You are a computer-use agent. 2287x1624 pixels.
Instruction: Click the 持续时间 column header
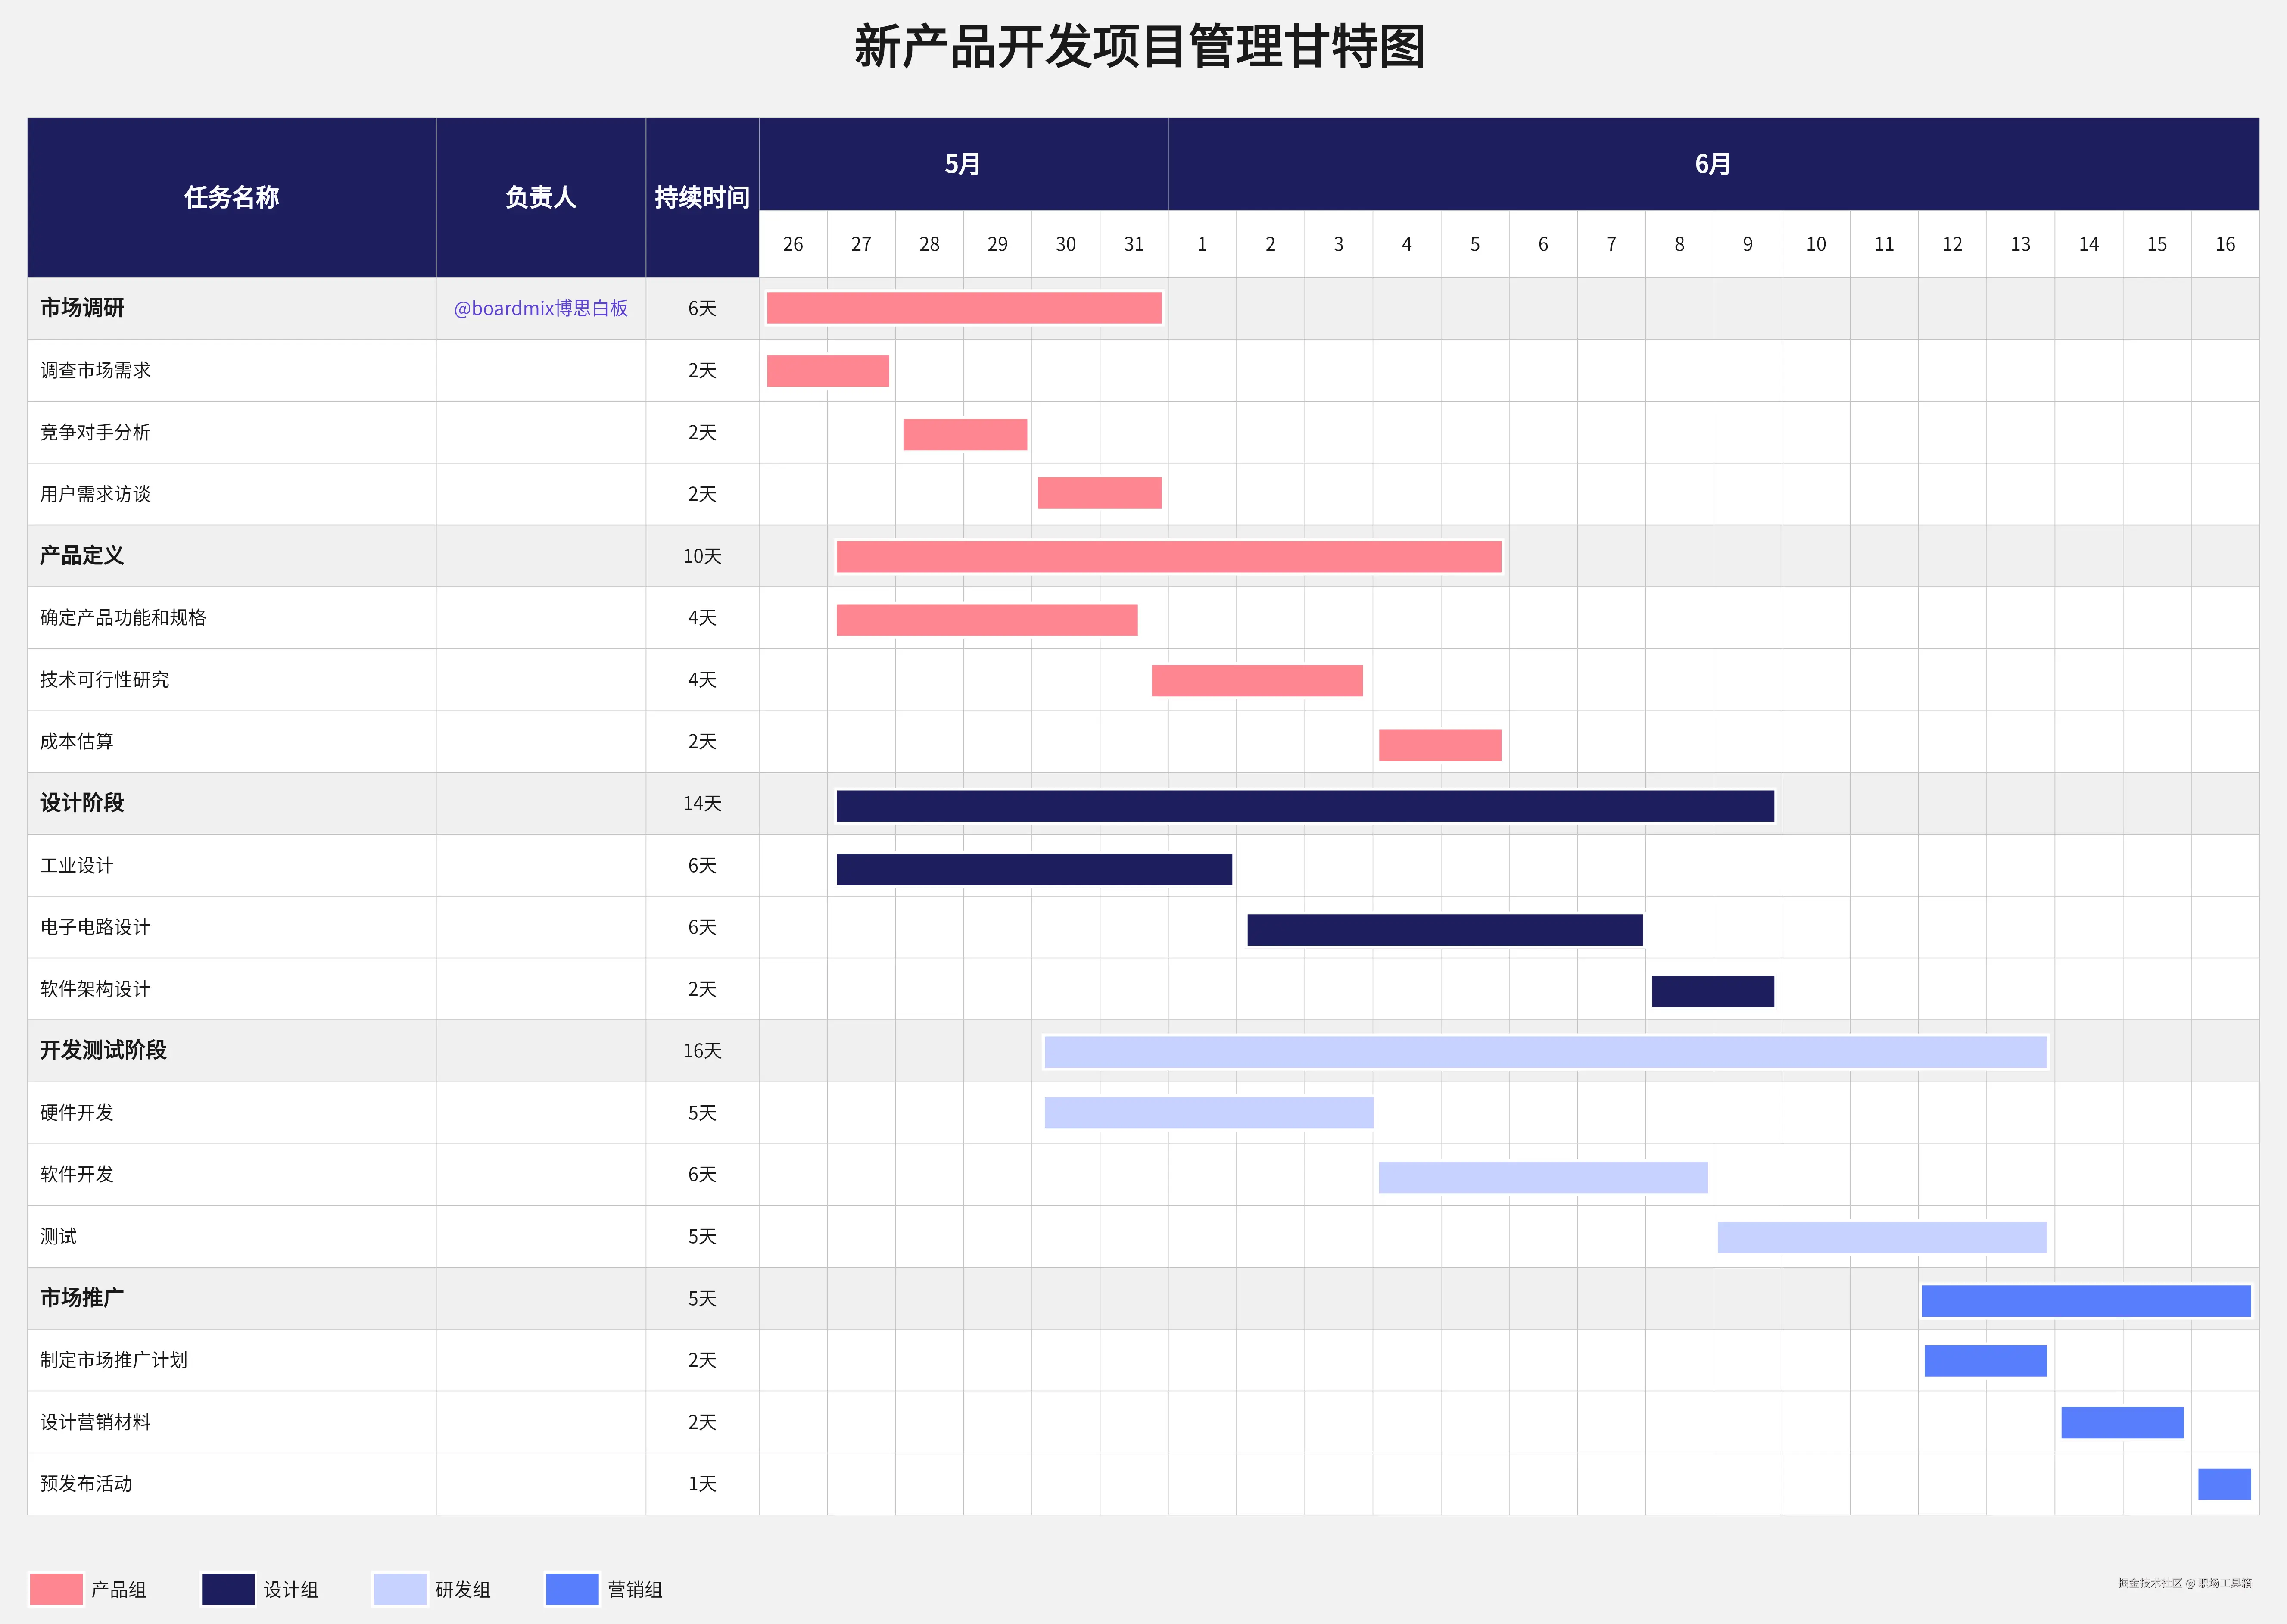tap(702, 197)
